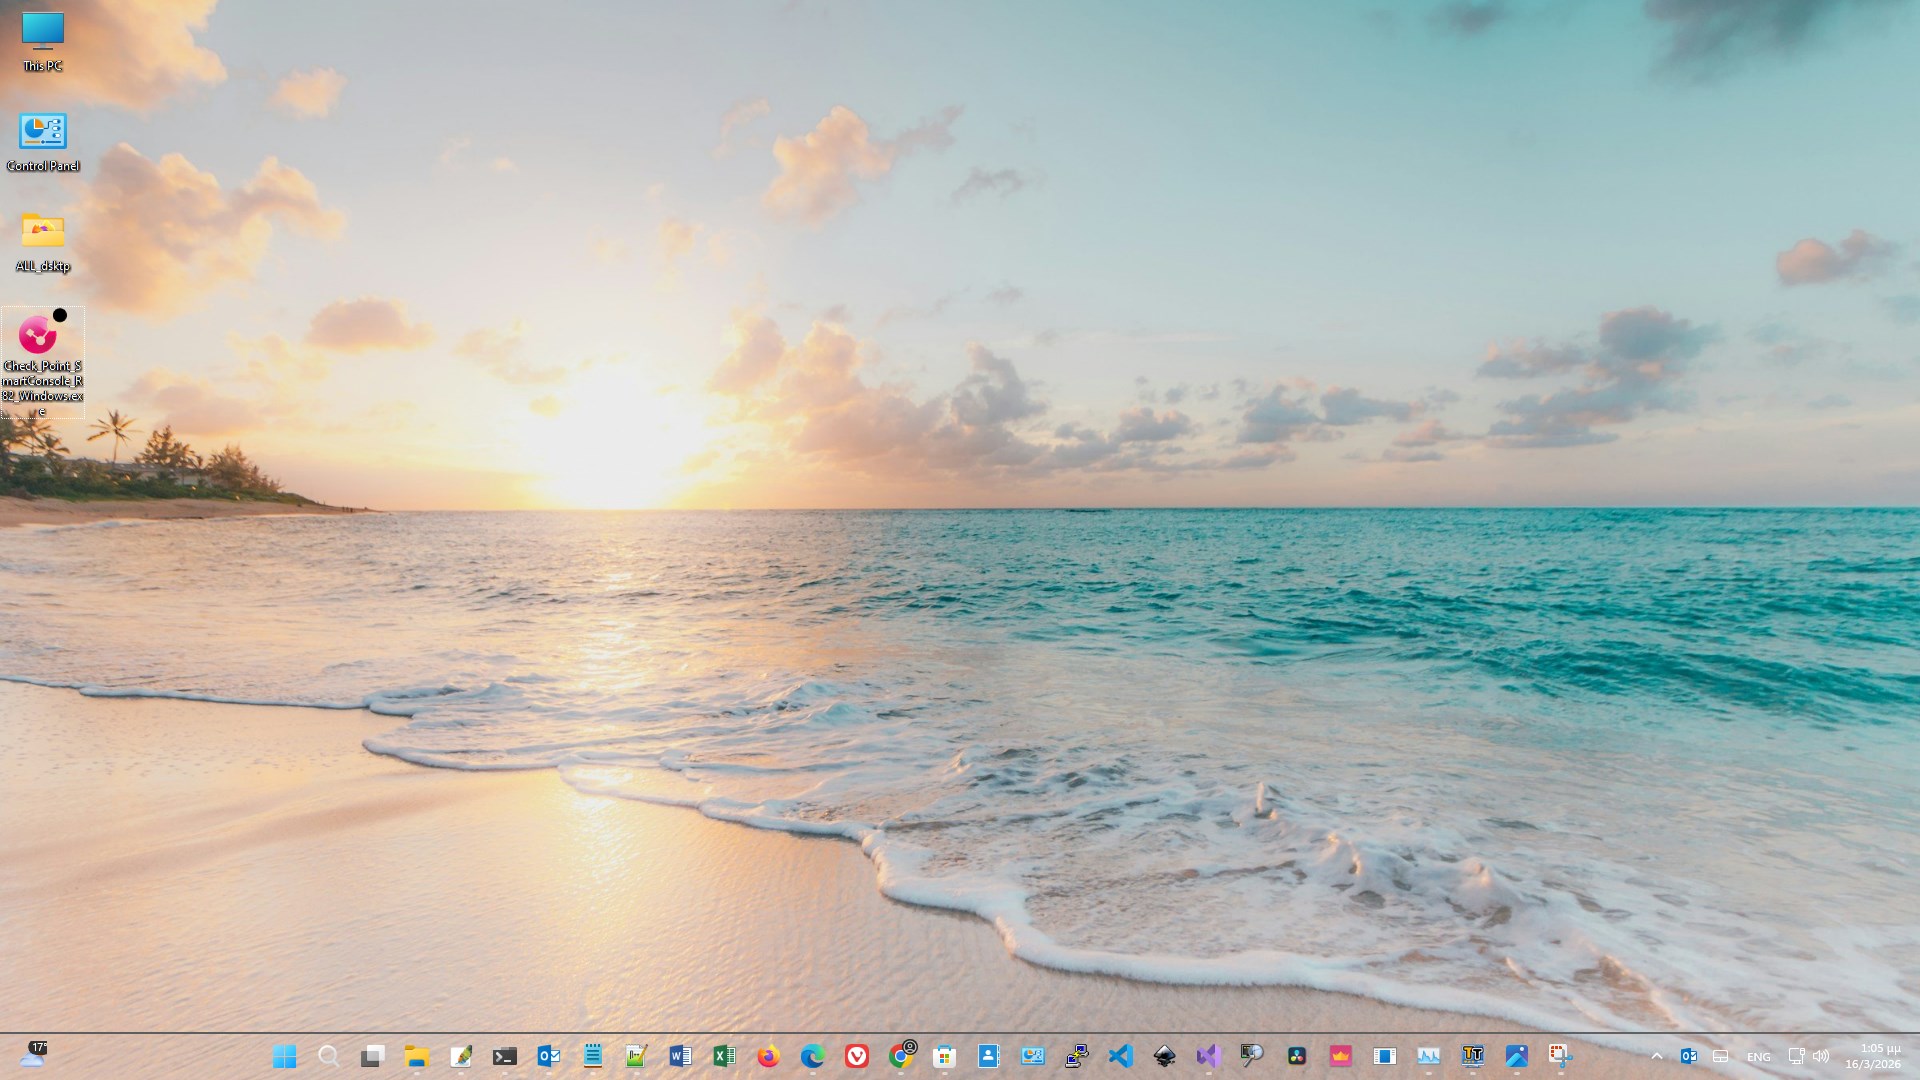Open the calendar by clicking the clock
1920x1080 pixels.
tap(1873, 1055)
